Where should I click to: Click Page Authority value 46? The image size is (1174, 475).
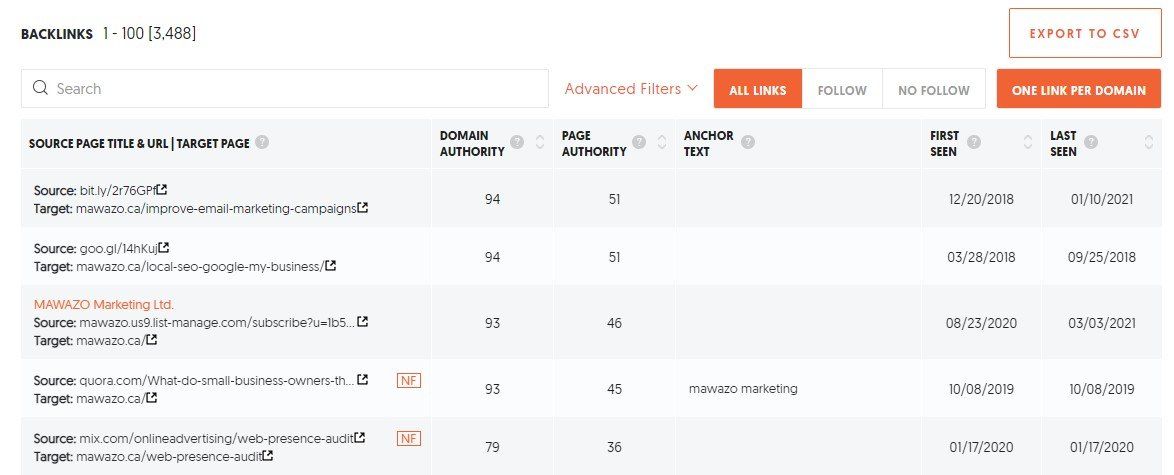614,323
